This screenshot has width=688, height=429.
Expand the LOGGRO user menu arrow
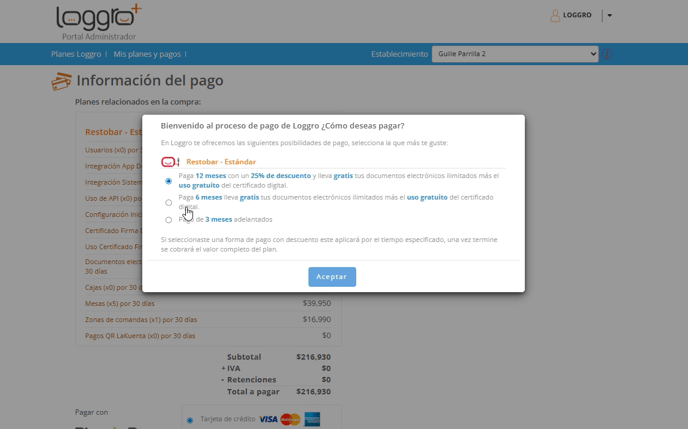(610, 16)
